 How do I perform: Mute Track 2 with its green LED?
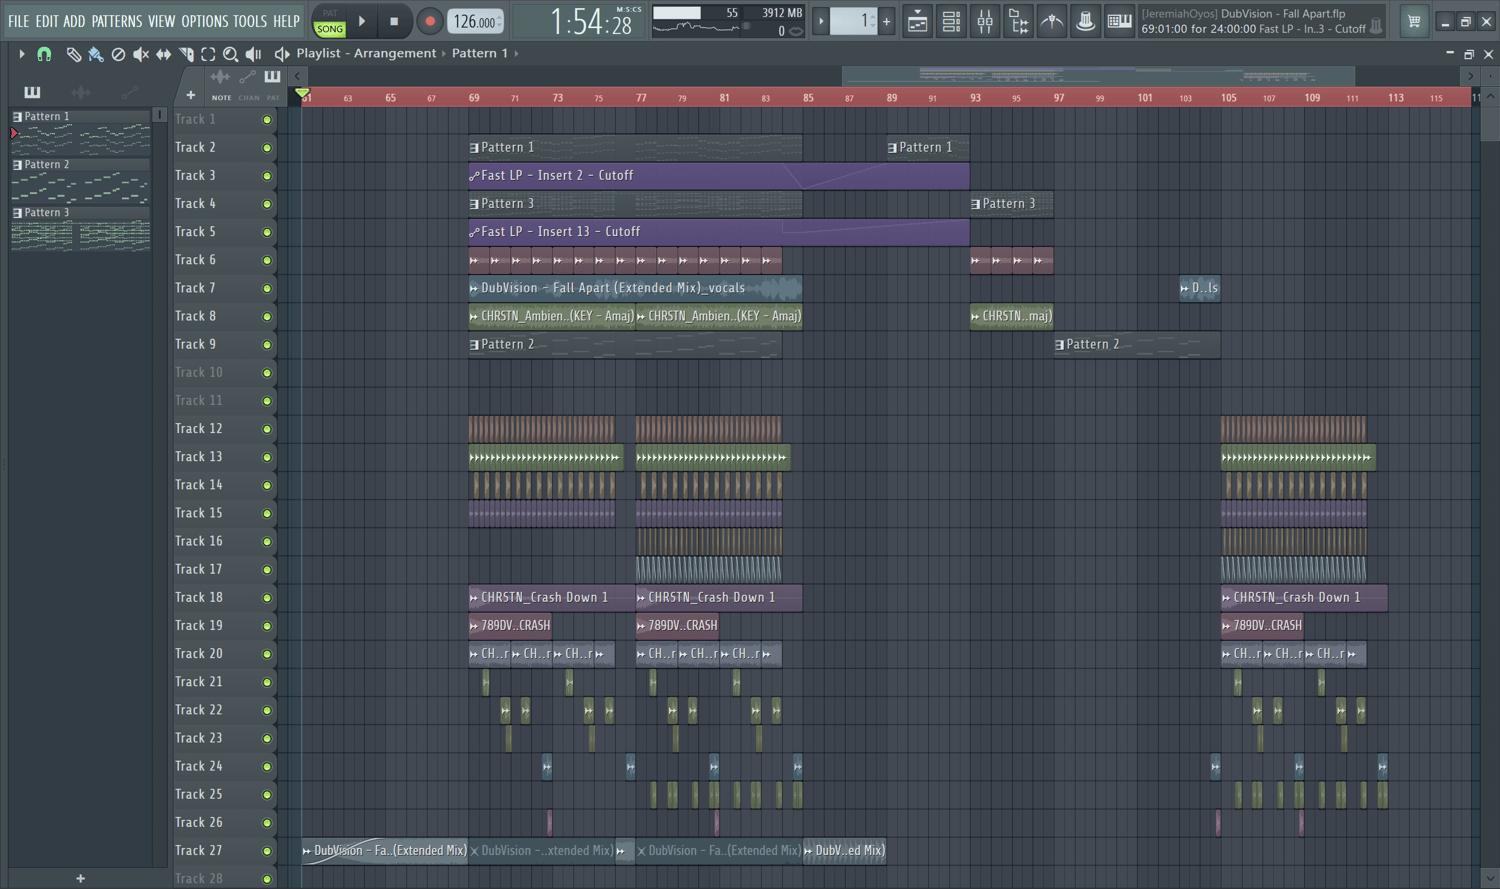tap(267, 148)
